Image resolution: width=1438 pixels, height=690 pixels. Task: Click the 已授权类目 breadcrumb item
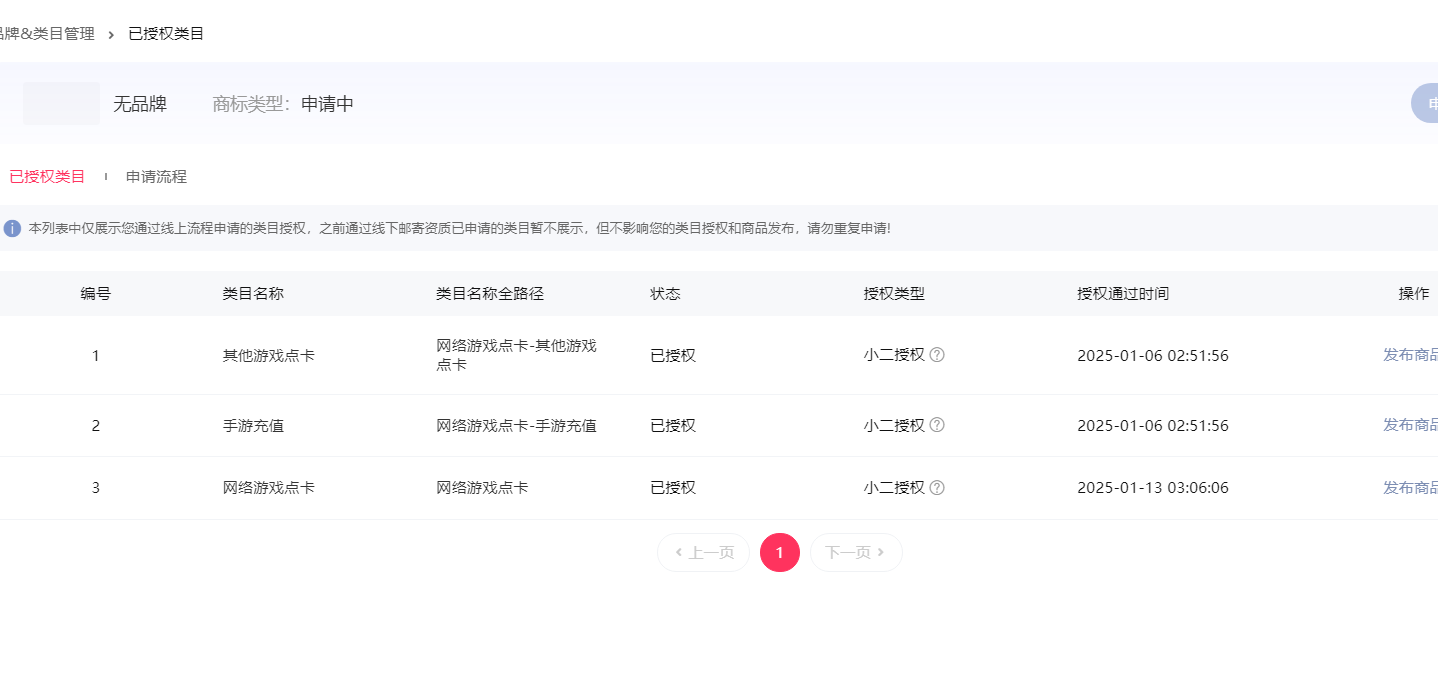tap(166, 34)
